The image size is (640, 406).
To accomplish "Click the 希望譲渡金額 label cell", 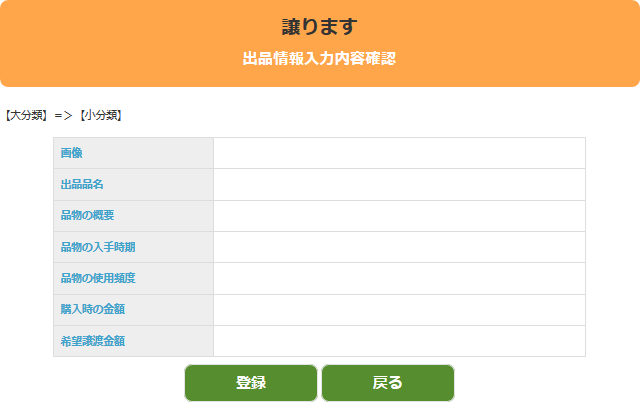I will (x=93, y=341).
